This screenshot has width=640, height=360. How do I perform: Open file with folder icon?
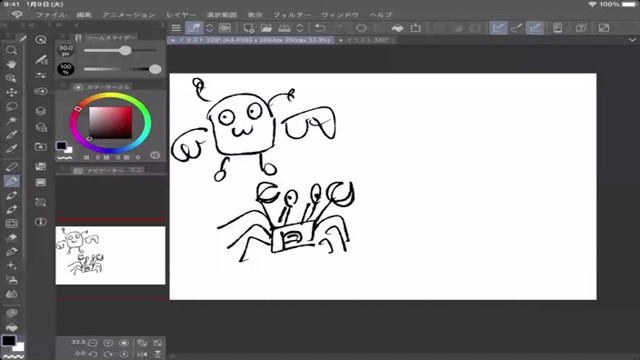click(x=266, y=28)
